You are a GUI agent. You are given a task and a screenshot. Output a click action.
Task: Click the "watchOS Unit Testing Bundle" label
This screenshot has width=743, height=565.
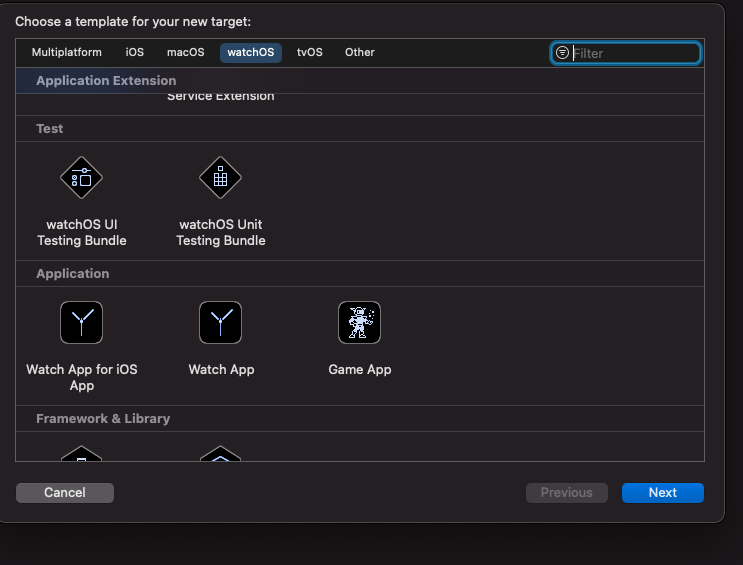221,232
